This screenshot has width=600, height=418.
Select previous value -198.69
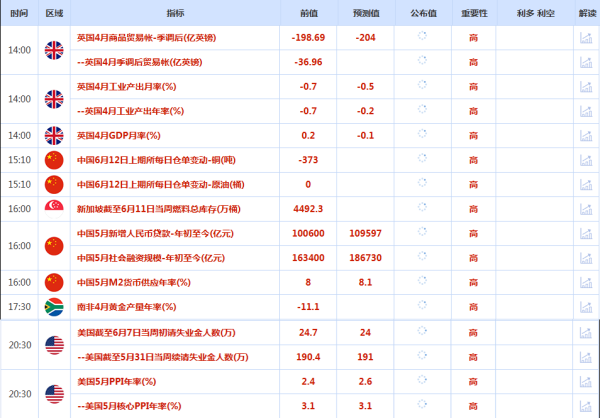(x=308, y=38)
